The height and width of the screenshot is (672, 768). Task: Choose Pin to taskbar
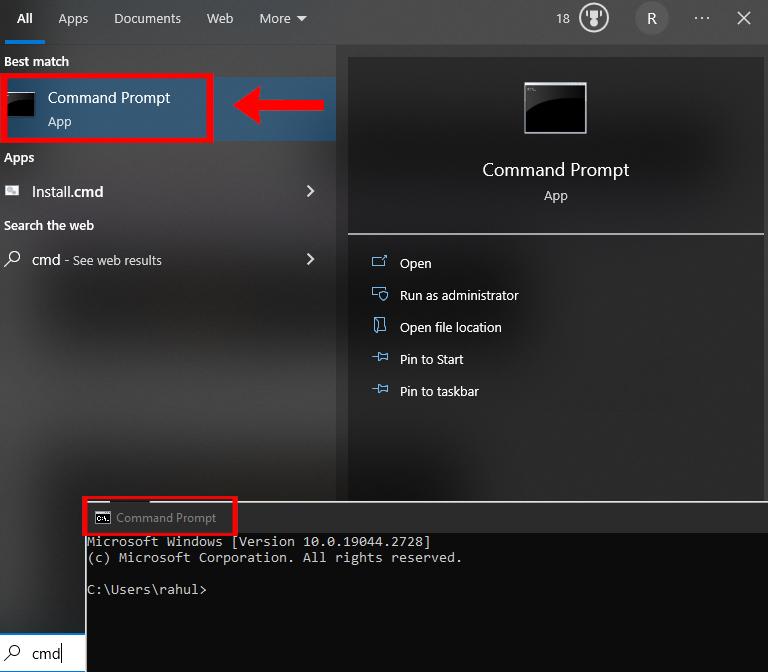[439, 391]
